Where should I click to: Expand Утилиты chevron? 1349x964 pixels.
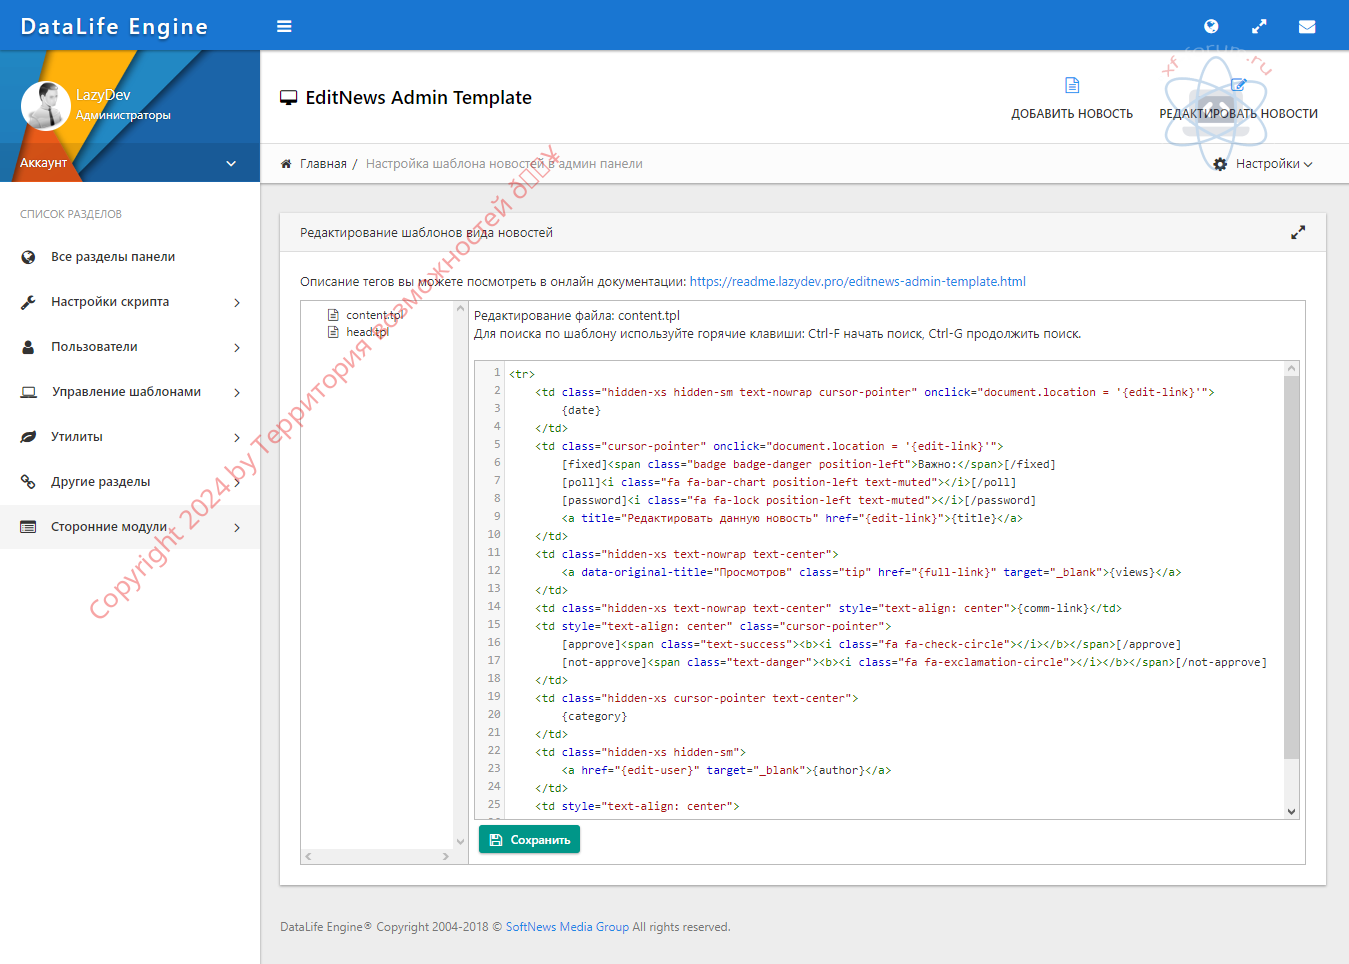click(x=237, y=437)
